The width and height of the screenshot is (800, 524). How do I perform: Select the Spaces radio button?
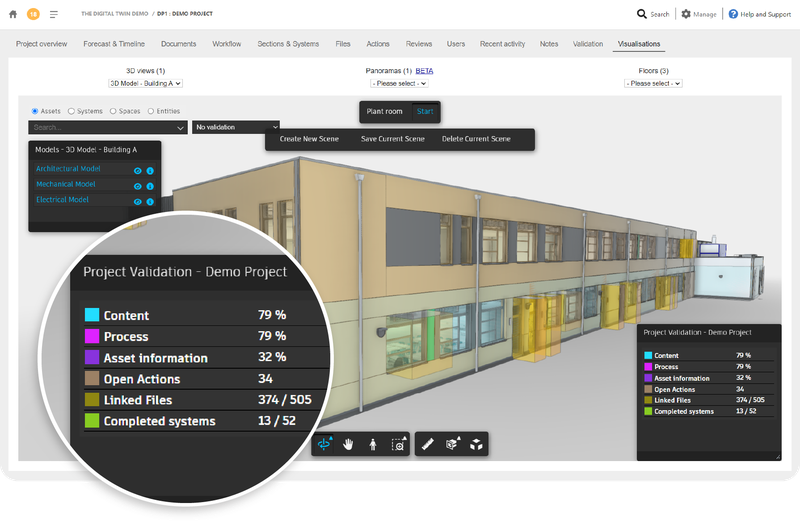pyautogui.click(x=113, y=111)
